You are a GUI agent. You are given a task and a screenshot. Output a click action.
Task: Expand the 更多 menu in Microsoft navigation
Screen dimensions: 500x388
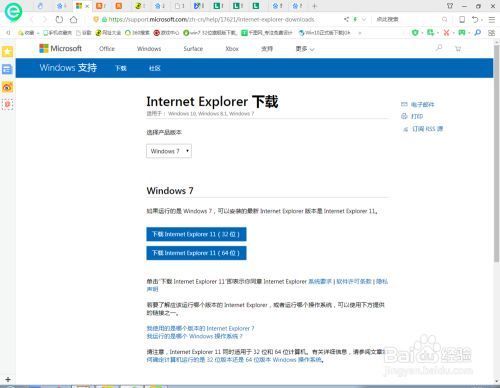click(x=305, y=49)
